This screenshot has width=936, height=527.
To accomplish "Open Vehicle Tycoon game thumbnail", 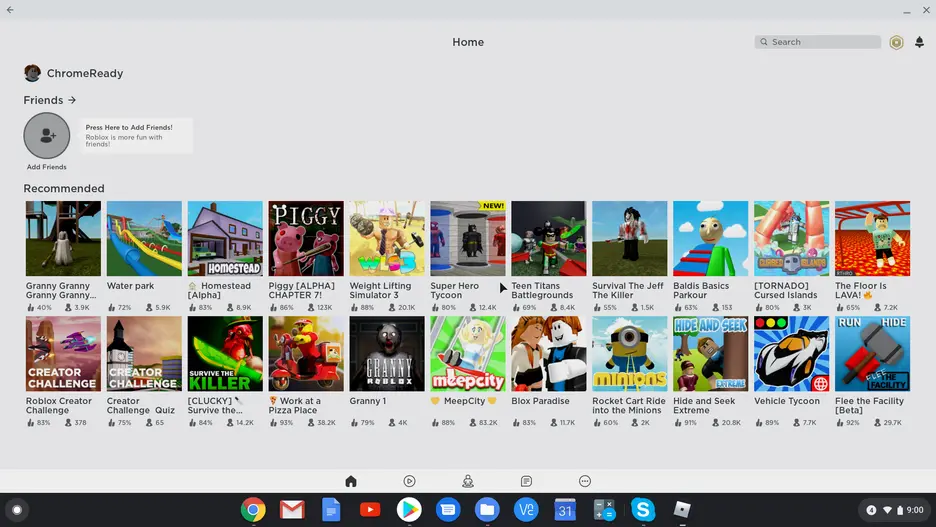I will click(792, 354).
